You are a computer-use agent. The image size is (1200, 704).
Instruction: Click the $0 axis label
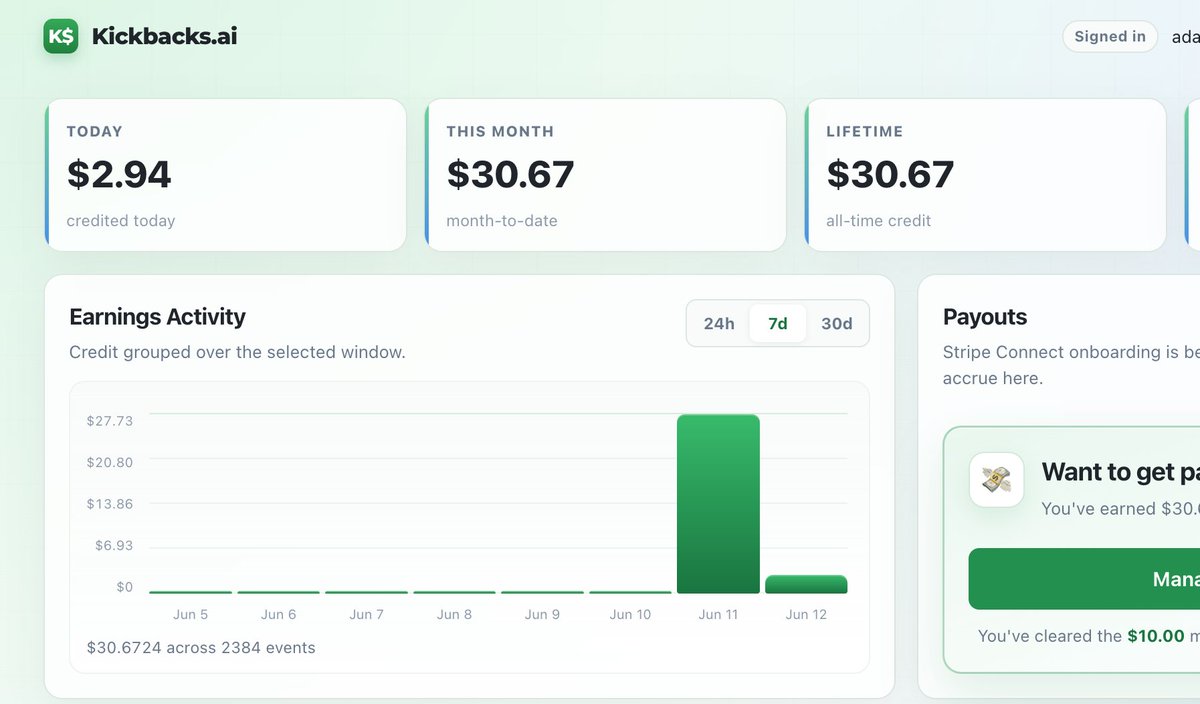(x=124, y=587)
